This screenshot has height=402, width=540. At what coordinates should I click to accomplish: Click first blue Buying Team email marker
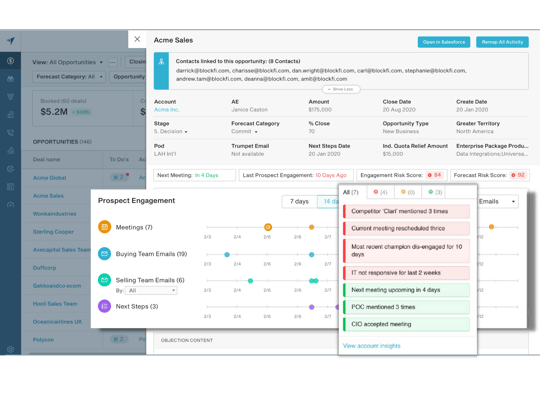pyautogui.click(x=227, y=255)
